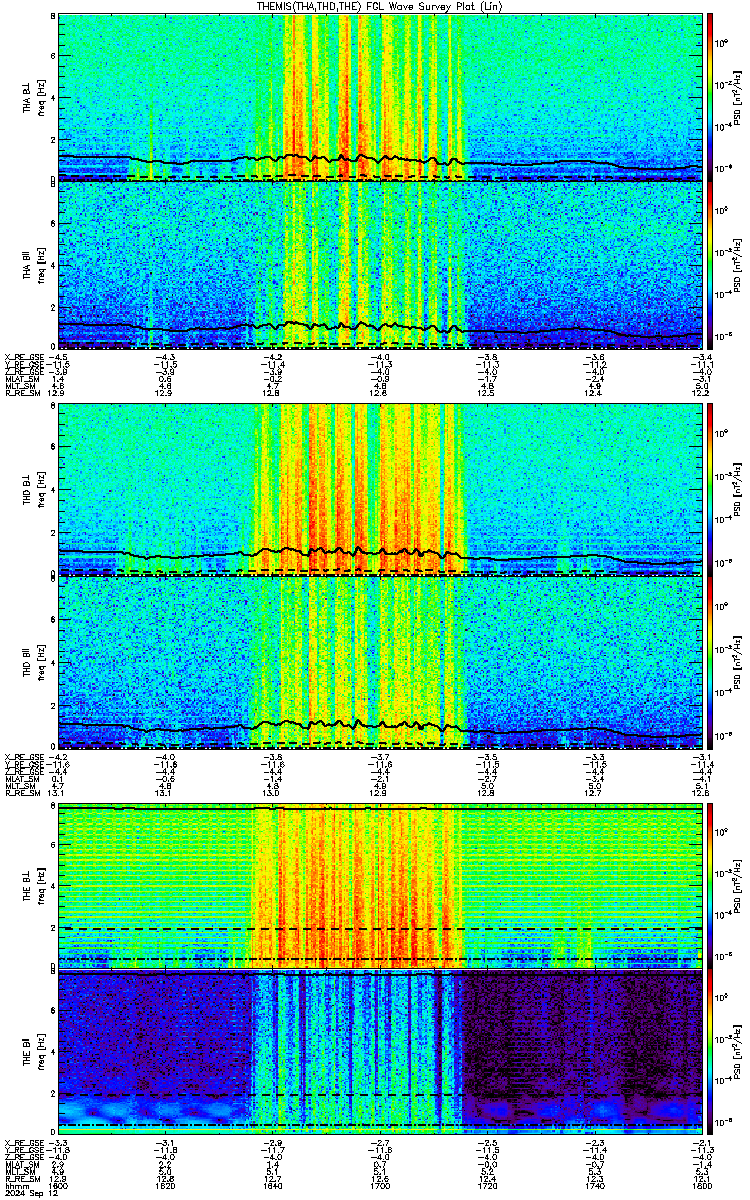Click the 1700 time tick label
The image size is (750, 1200).
380,1185
